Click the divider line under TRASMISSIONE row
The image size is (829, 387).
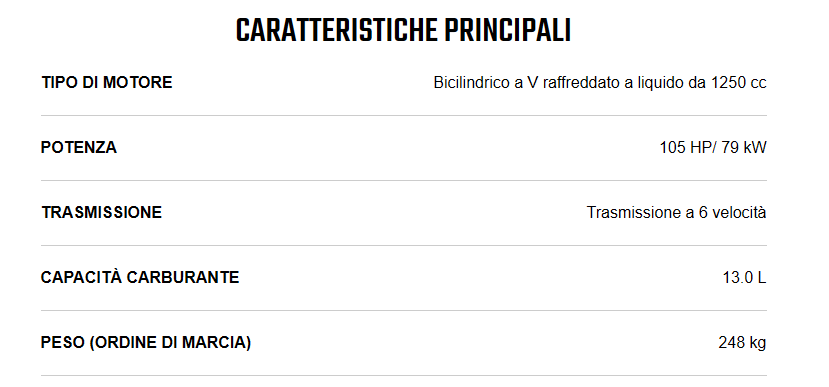[x=404, y=245]
